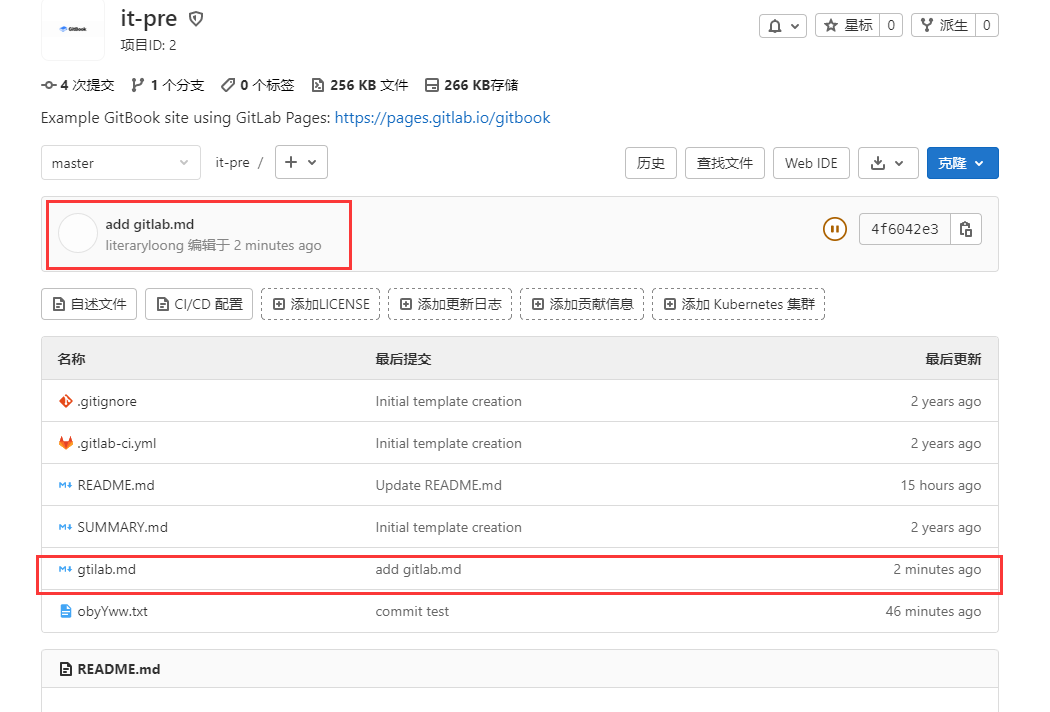This screenshot has width=1050, height=712.
Task: Fork the project with 派生 button
Action: (944, 25)
